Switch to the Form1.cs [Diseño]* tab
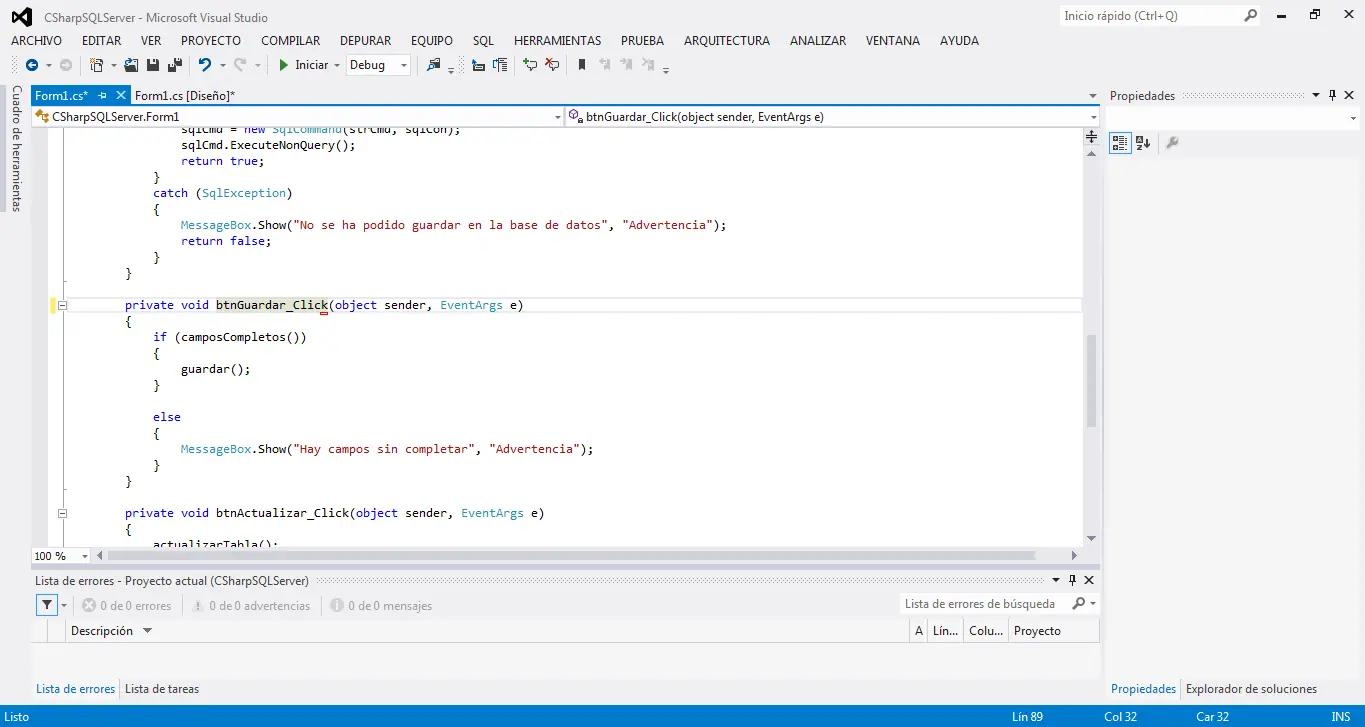The width and height of the screenshot is (1365, 727). 185,96
